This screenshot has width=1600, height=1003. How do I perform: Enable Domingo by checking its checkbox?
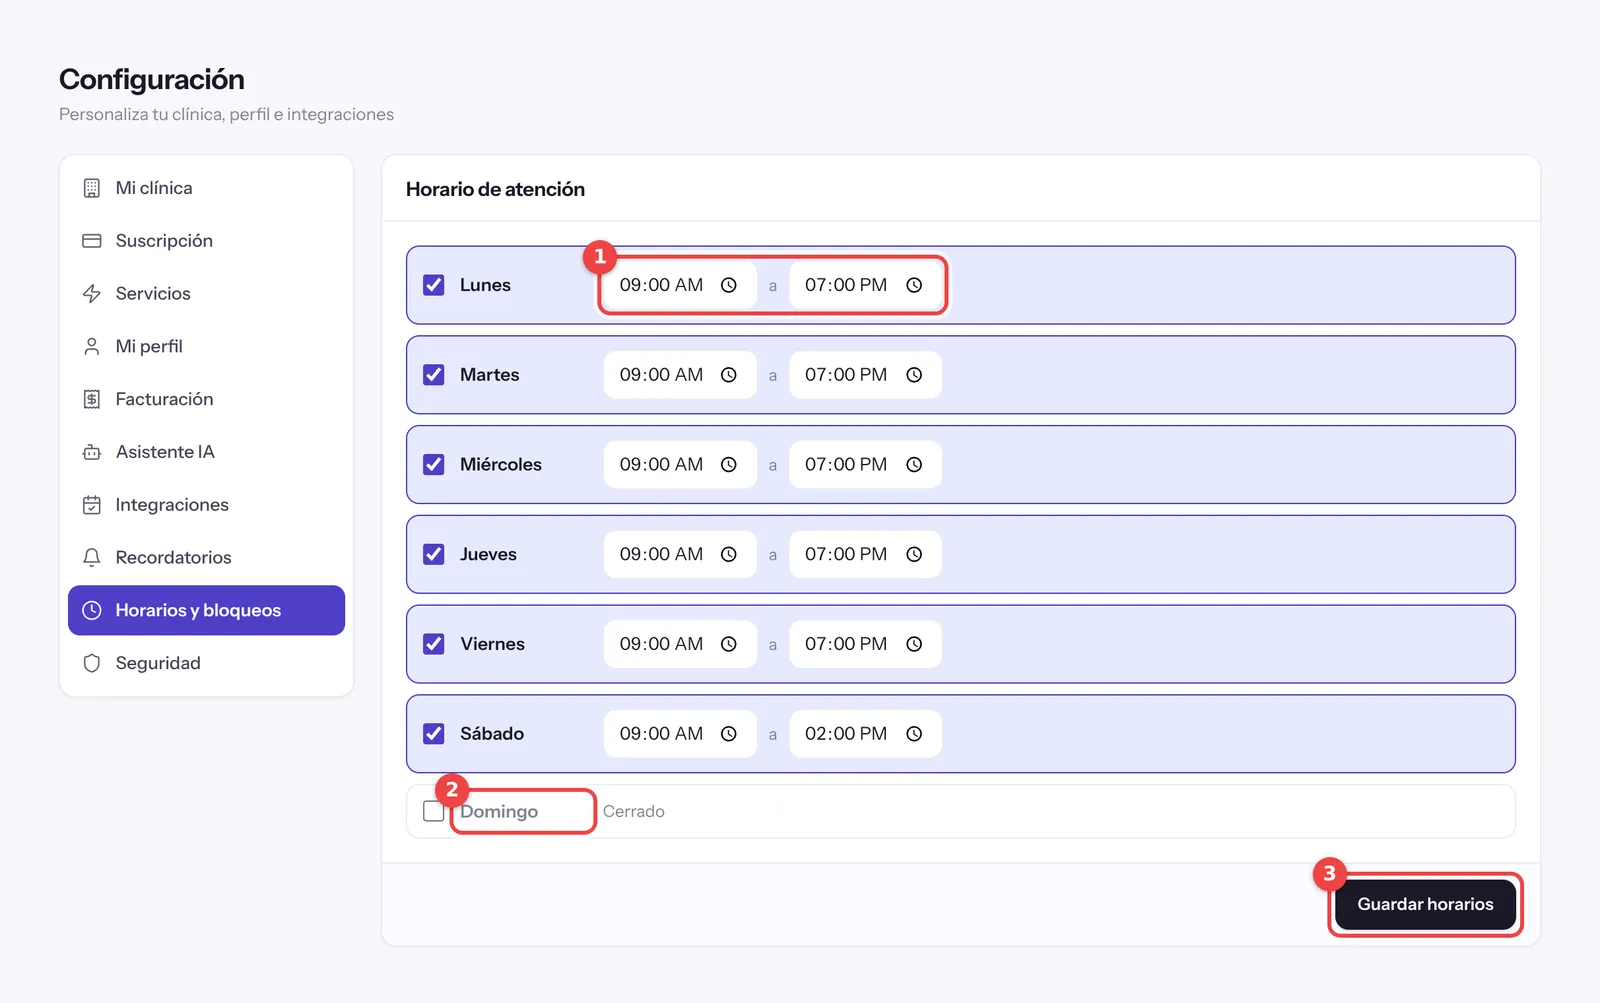434,811
